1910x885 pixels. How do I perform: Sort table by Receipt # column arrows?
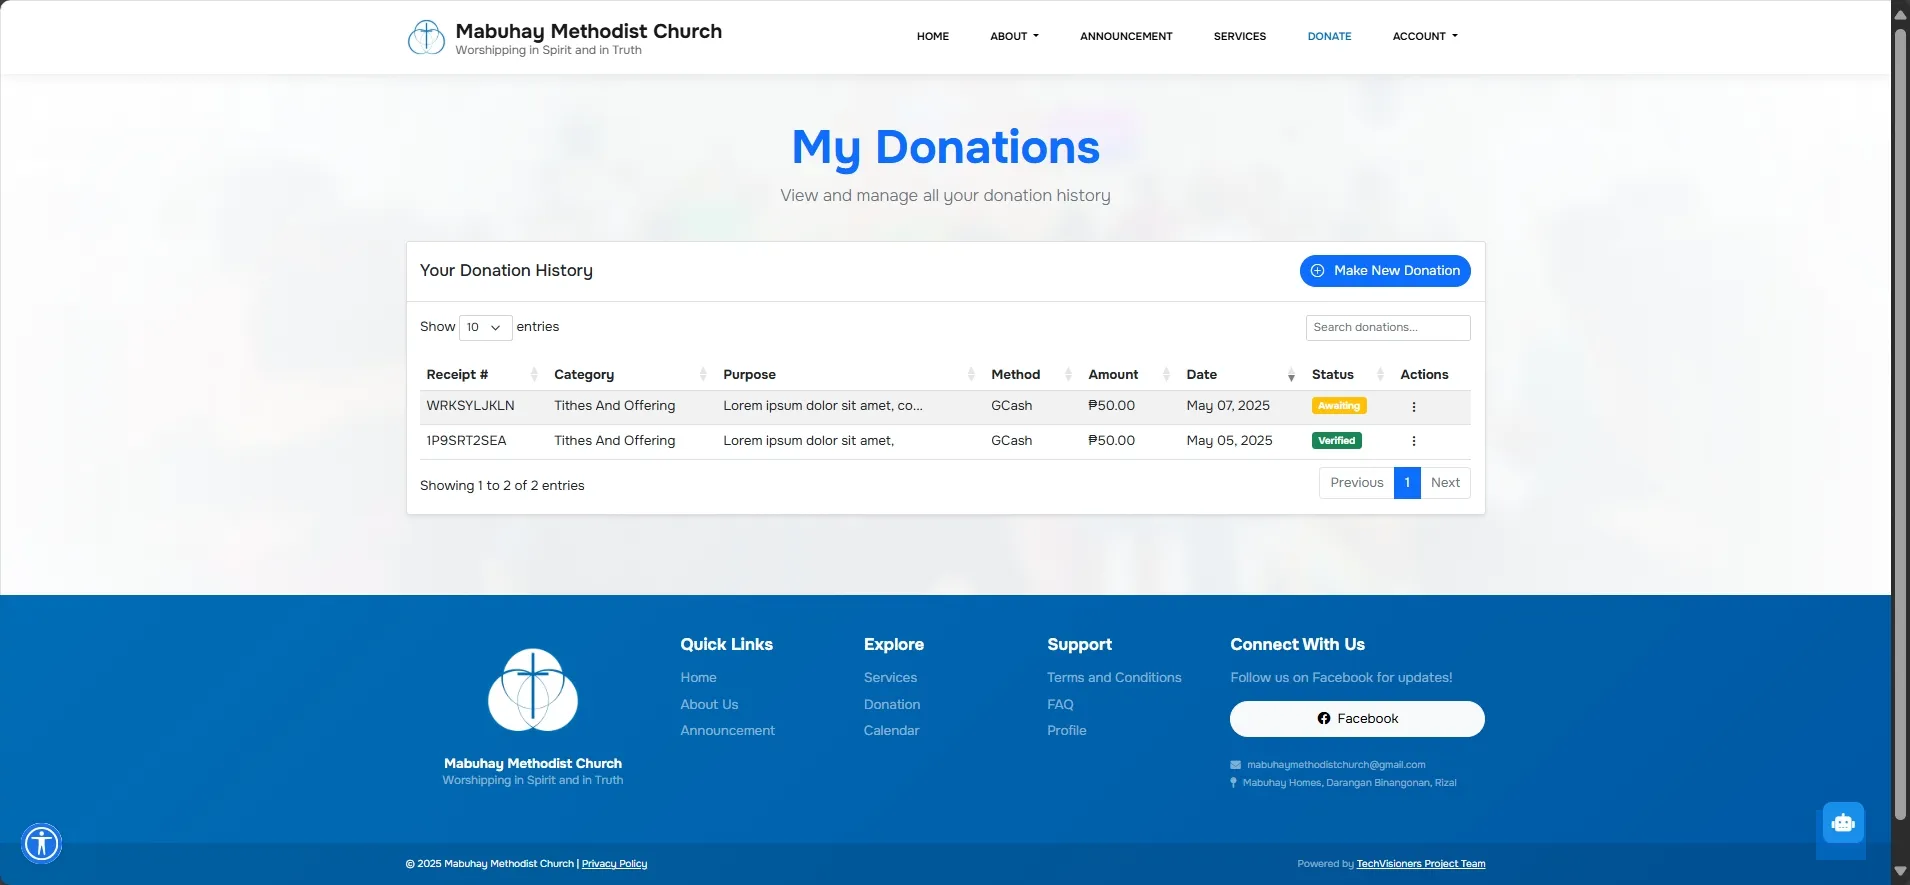point(534,375)
